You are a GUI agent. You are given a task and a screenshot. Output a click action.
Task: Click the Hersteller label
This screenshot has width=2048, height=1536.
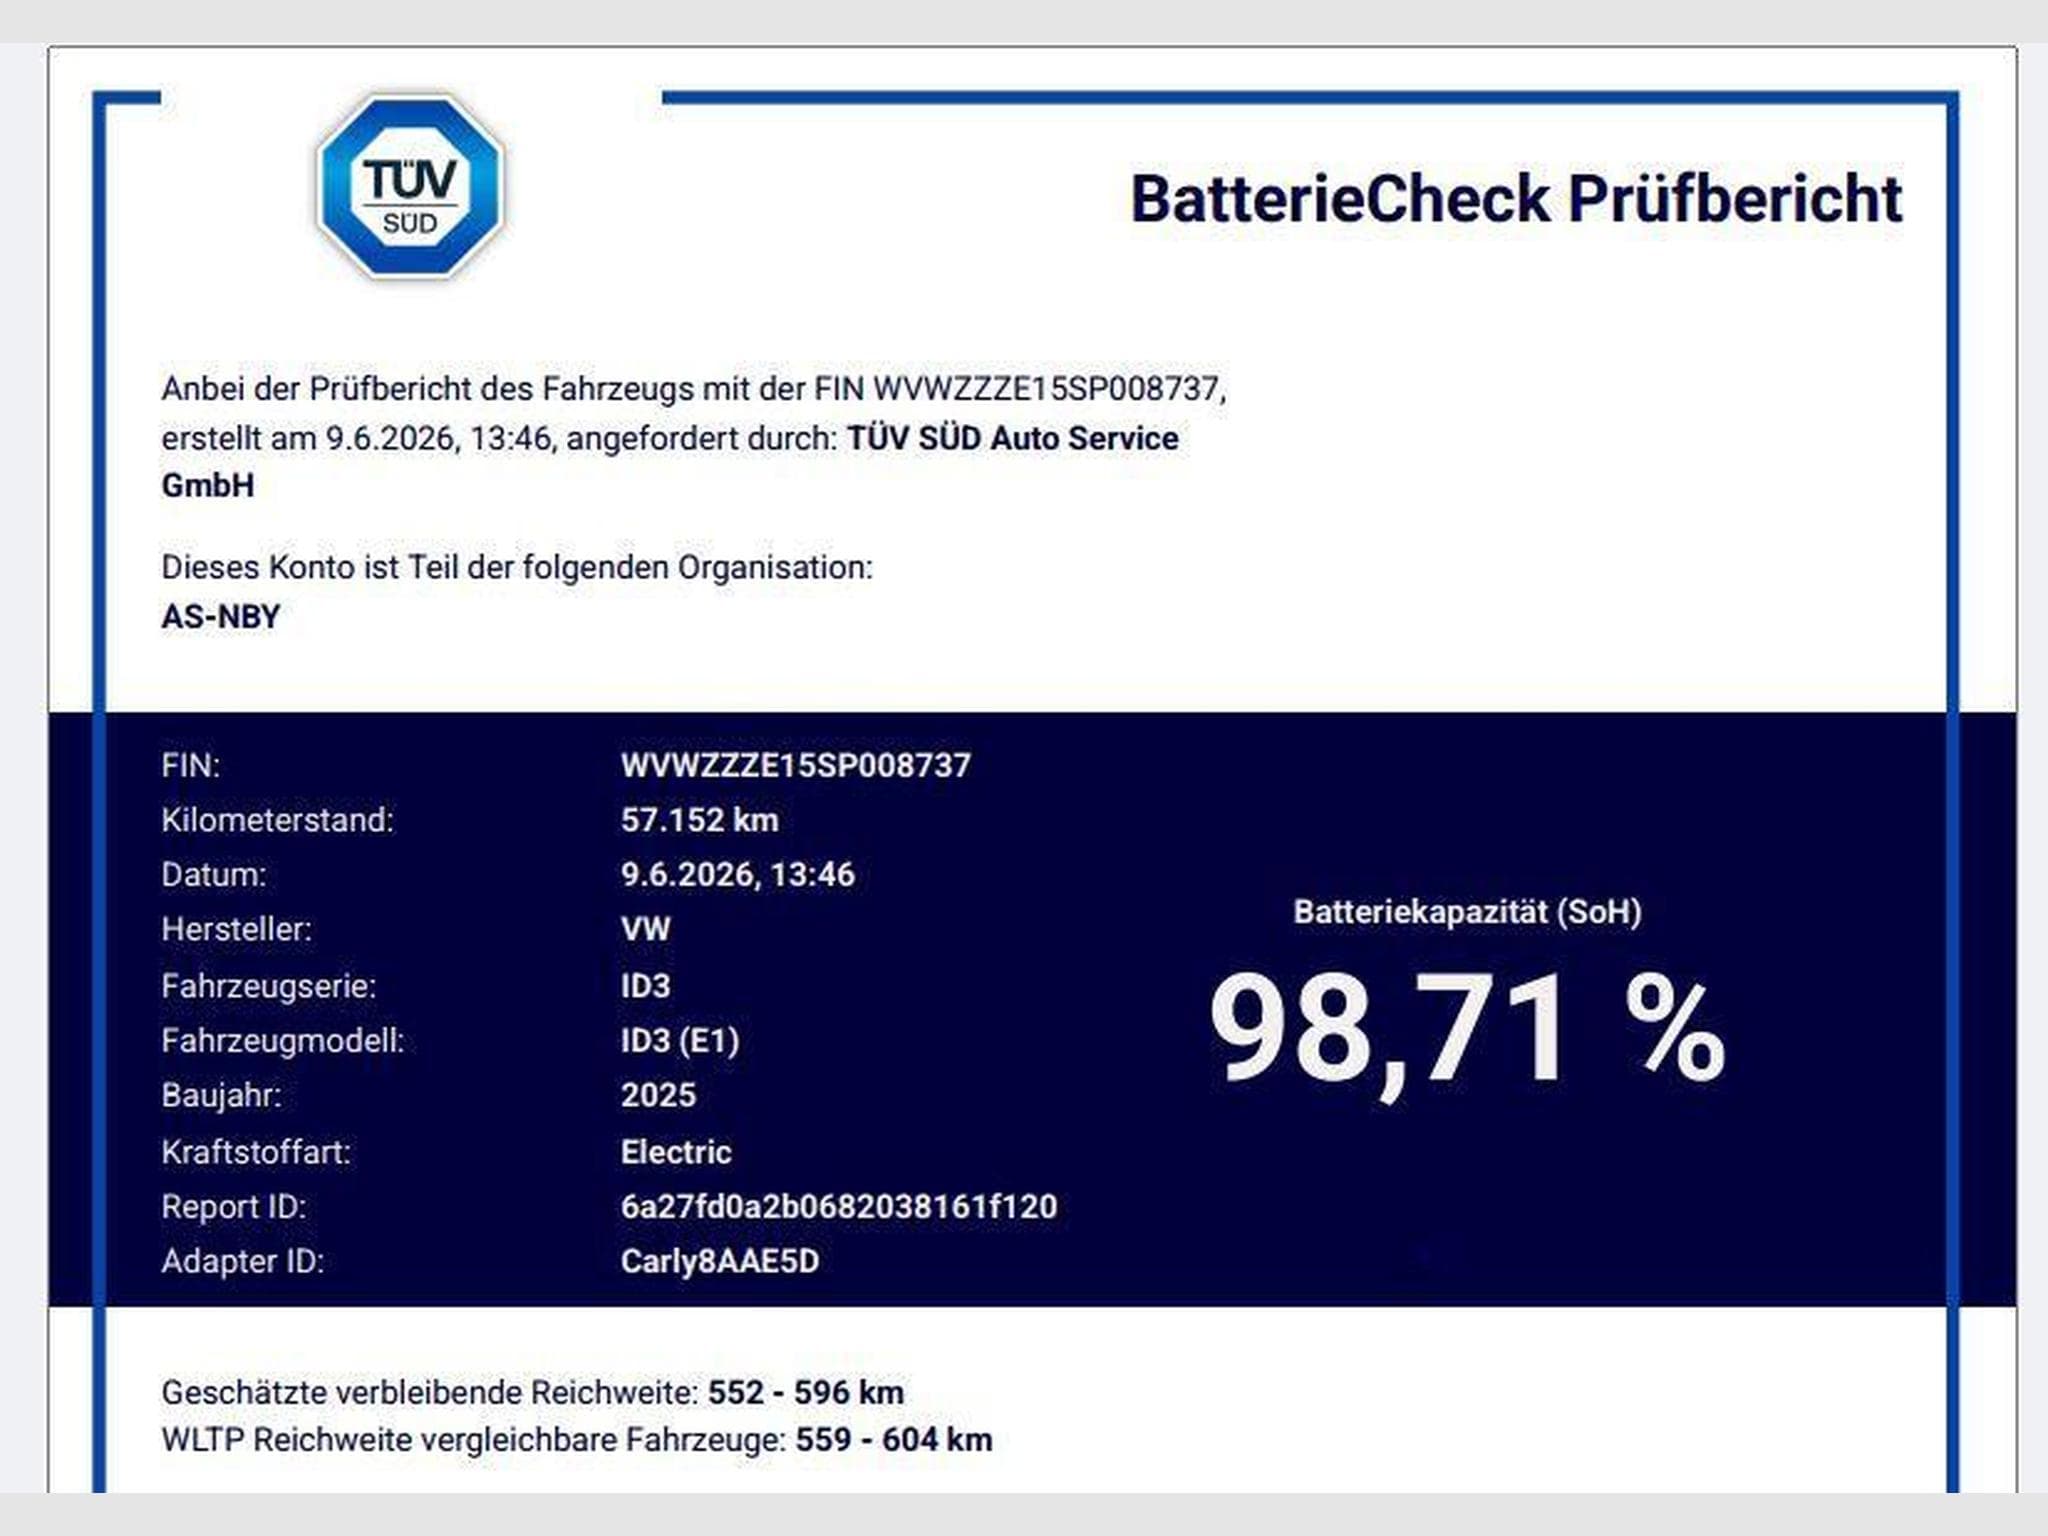tap(236, 929)
